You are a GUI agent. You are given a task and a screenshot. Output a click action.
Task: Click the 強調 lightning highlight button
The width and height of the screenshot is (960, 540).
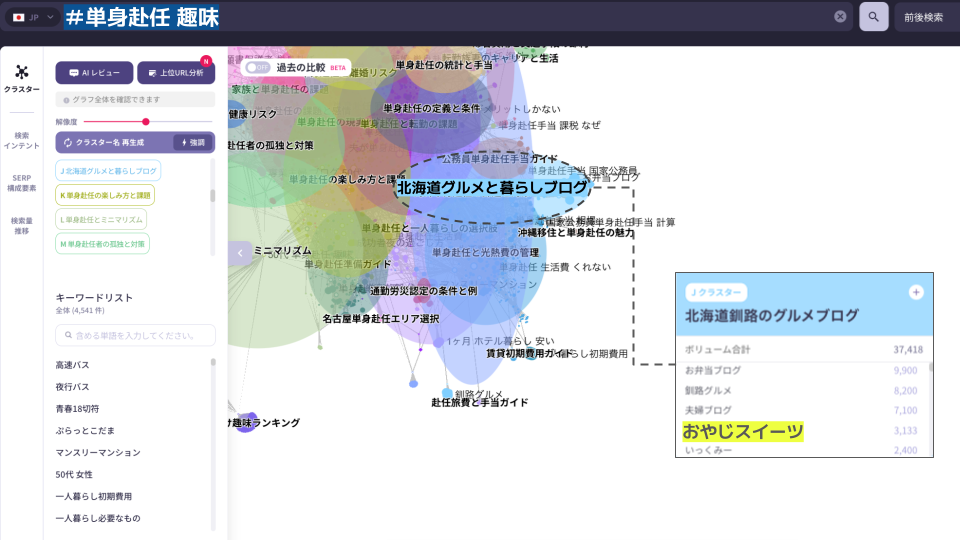point(193,143)
